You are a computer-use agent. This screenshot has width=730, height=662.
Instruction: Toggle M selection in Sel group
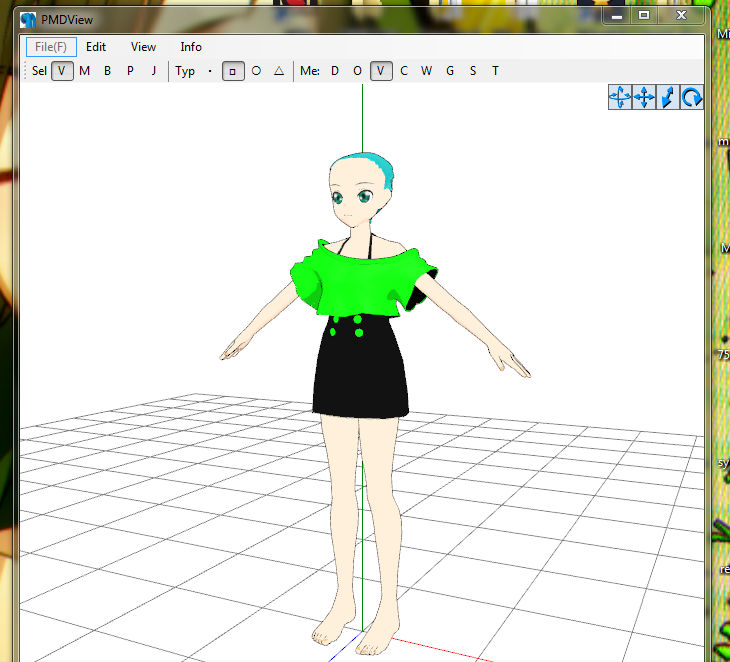(x=85, y=71)
